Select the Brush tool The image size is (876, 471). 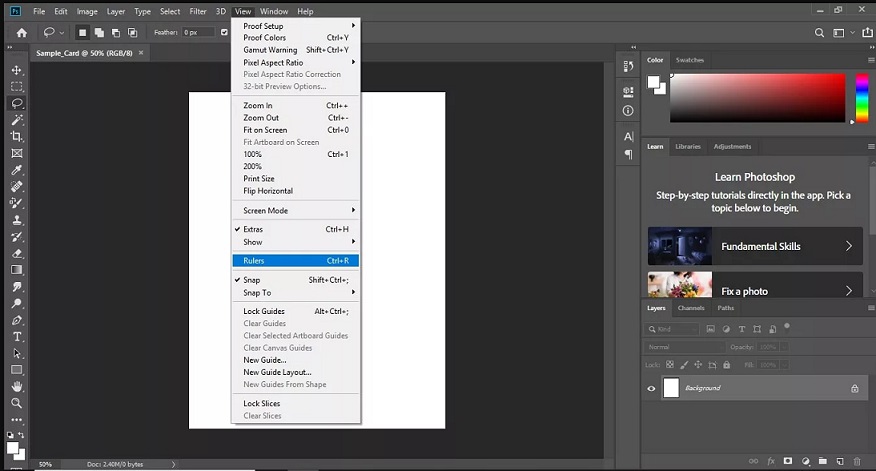17,203
